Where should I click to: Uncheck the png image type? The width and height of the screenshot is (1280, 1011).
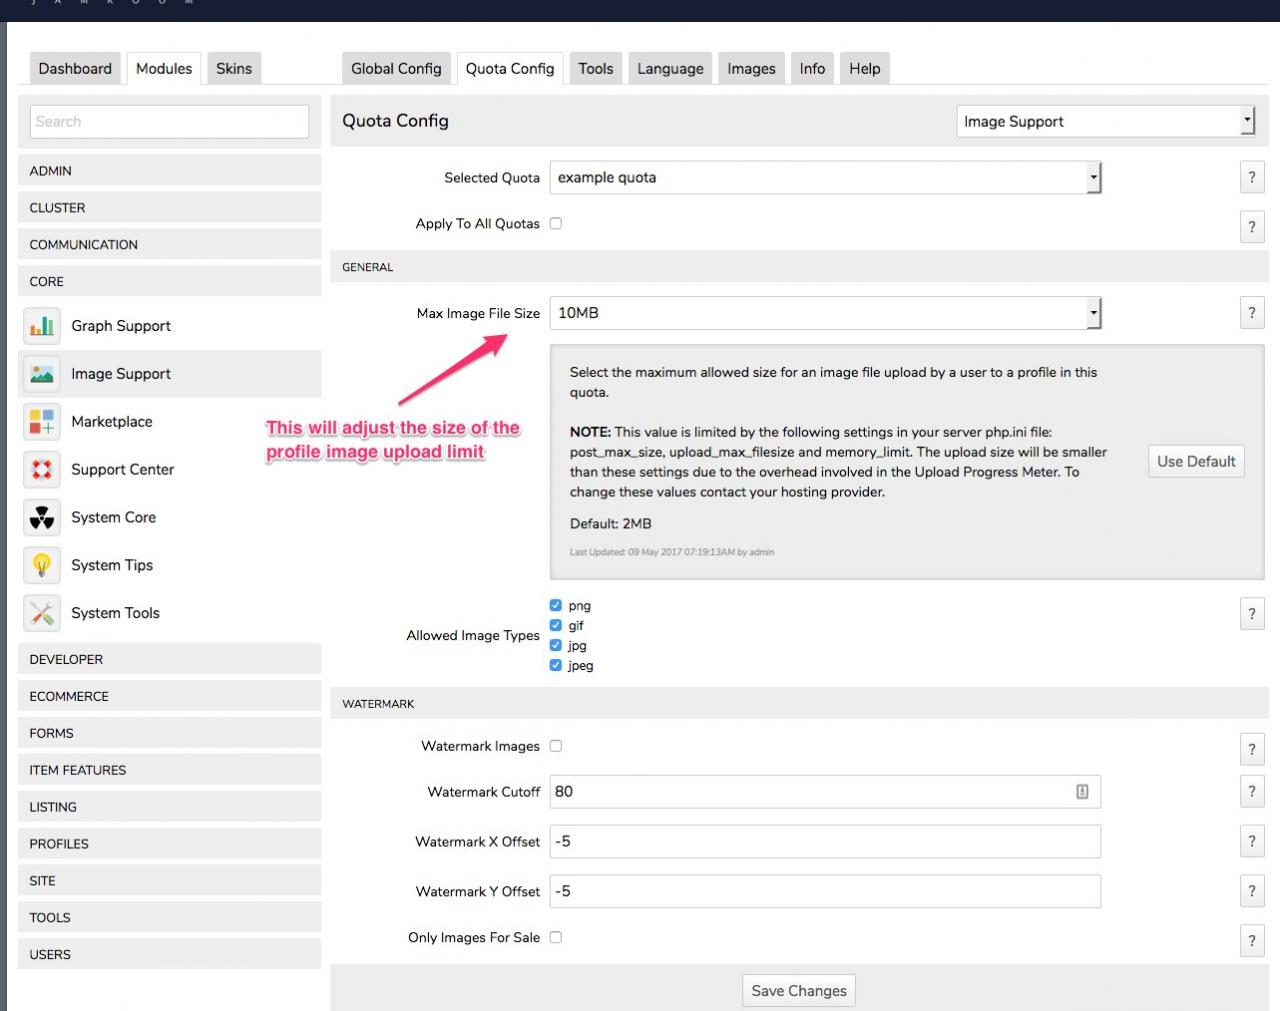tap(556, 606)
